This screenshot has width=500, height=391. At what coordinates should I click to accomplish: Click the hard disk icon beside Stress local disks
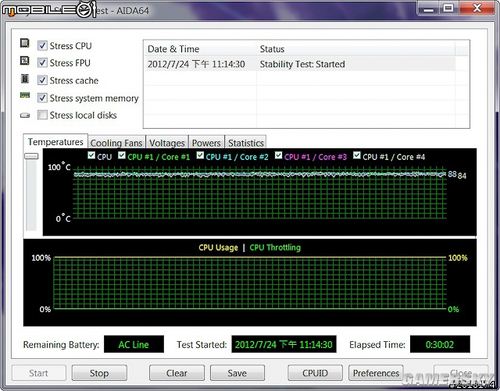click(25, 115)
